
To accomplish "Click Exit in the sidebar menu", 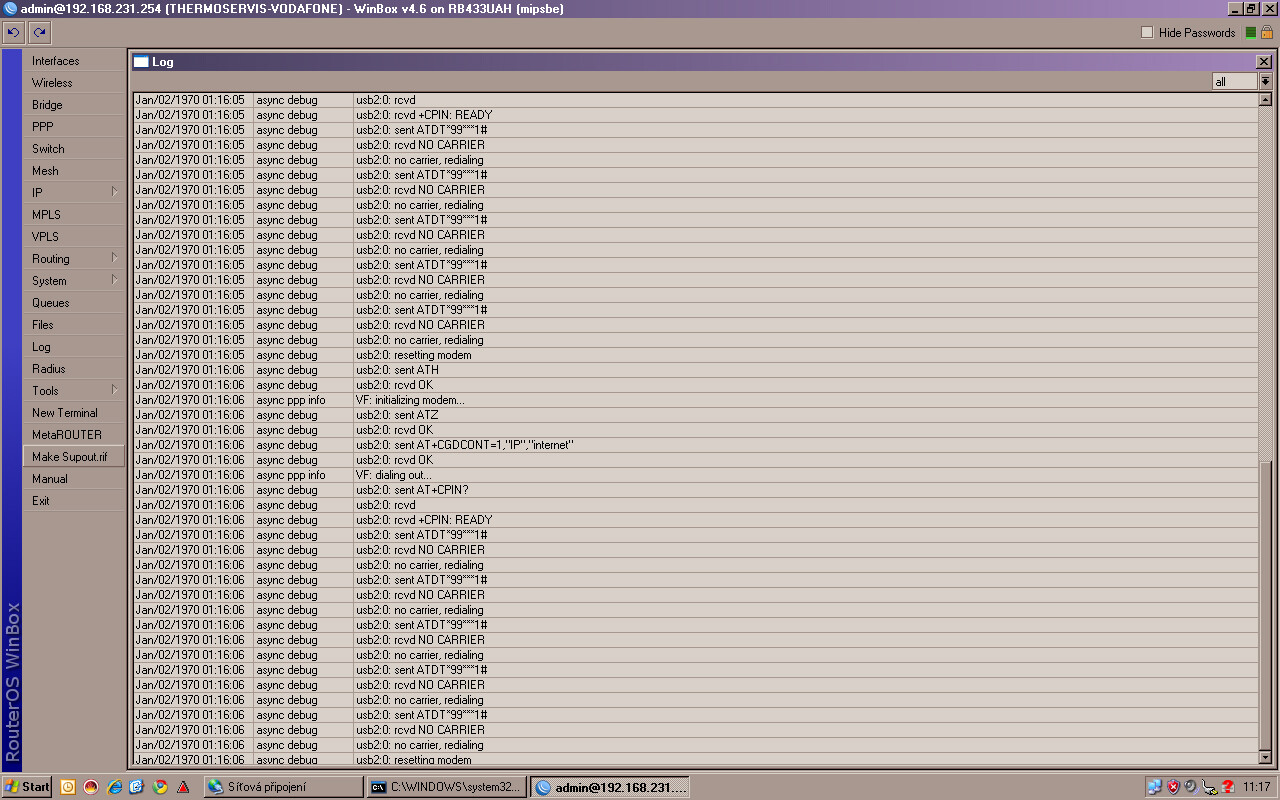I will (x=74, y=501).
